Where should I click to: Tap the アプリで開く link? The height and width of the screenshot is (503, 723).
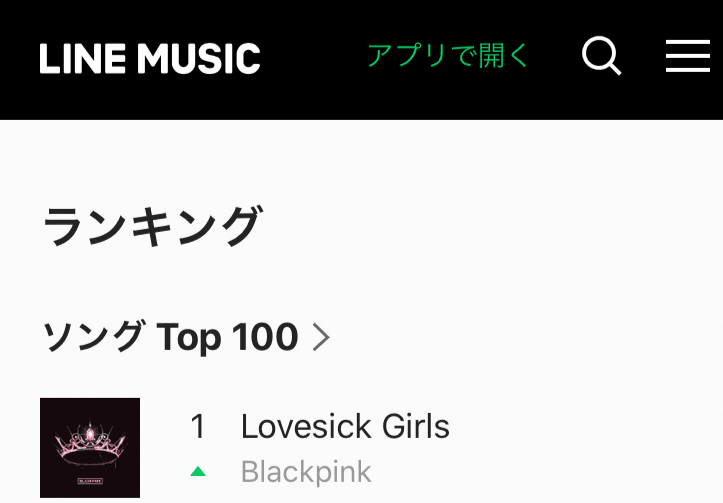point(447,56)
